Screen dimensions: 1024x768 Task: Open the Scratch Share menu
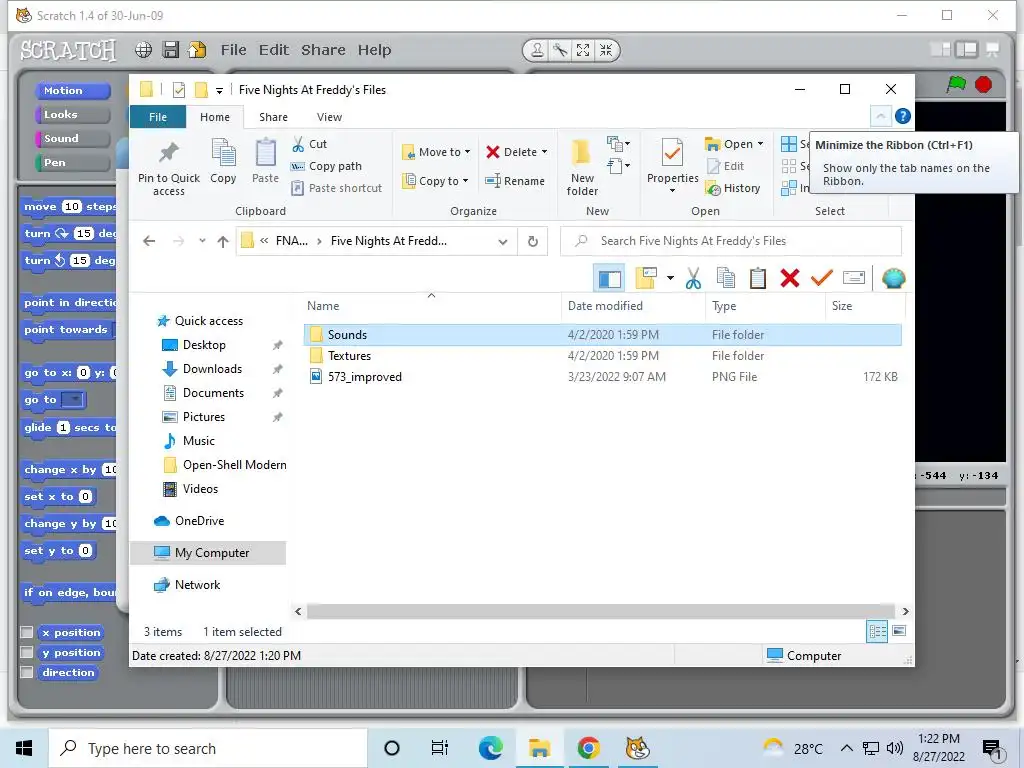click(323, 50)
